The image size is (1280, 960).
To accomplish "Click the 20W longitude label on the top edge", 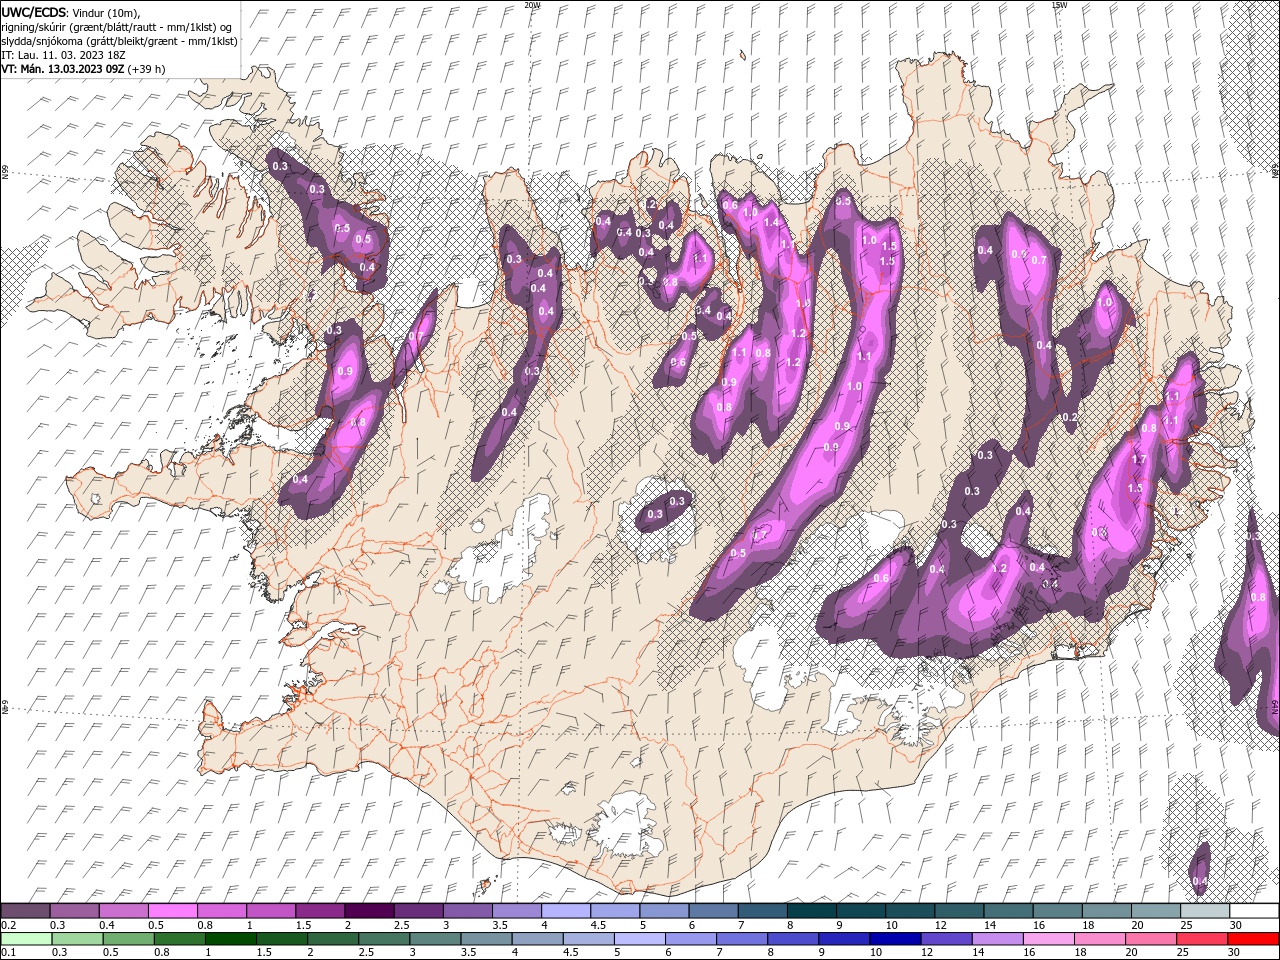I will pos(532,5).
